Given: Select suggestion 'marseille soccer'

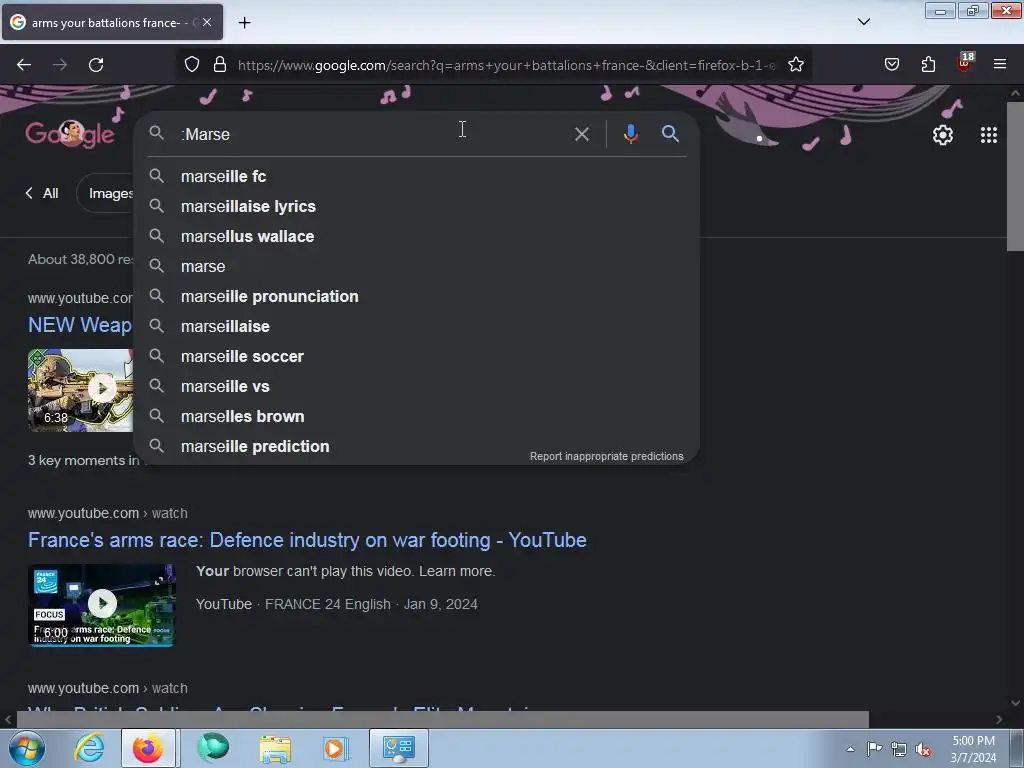Looking at the screenshot, I should coord(417,357).
